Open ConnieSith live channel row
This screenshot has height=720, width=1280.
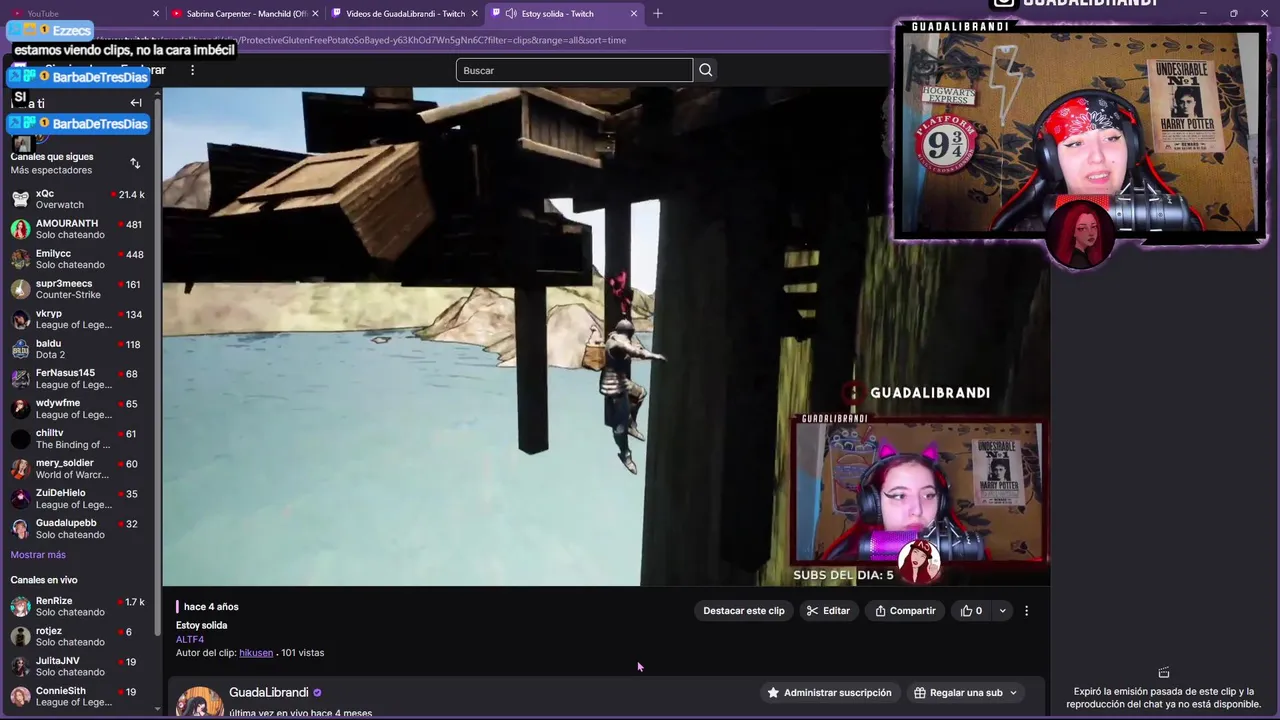point(80,697)
